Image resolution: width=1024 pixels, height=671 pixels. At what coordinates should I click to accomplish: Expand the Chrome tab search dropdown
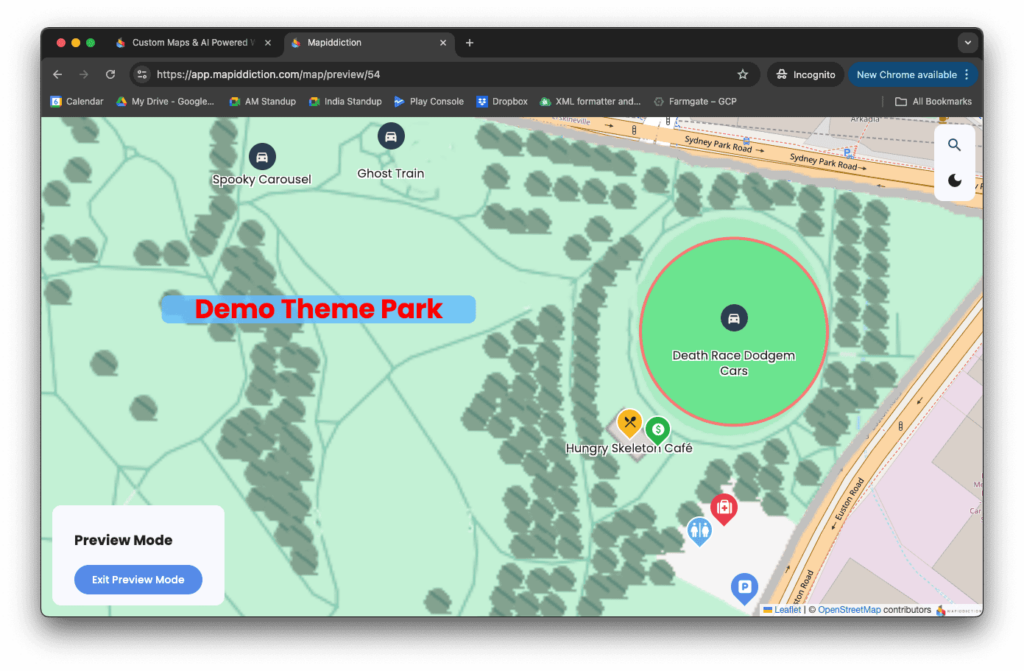(966, 43)
